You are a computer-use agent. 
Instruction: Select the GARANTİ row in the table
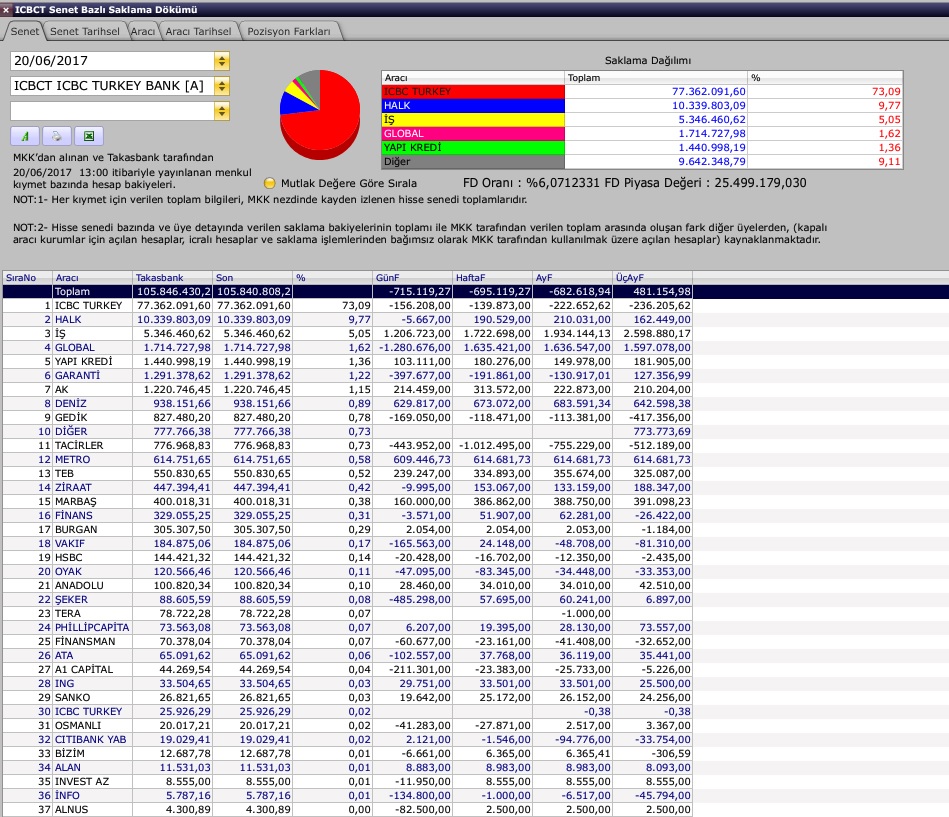(347, 375)
